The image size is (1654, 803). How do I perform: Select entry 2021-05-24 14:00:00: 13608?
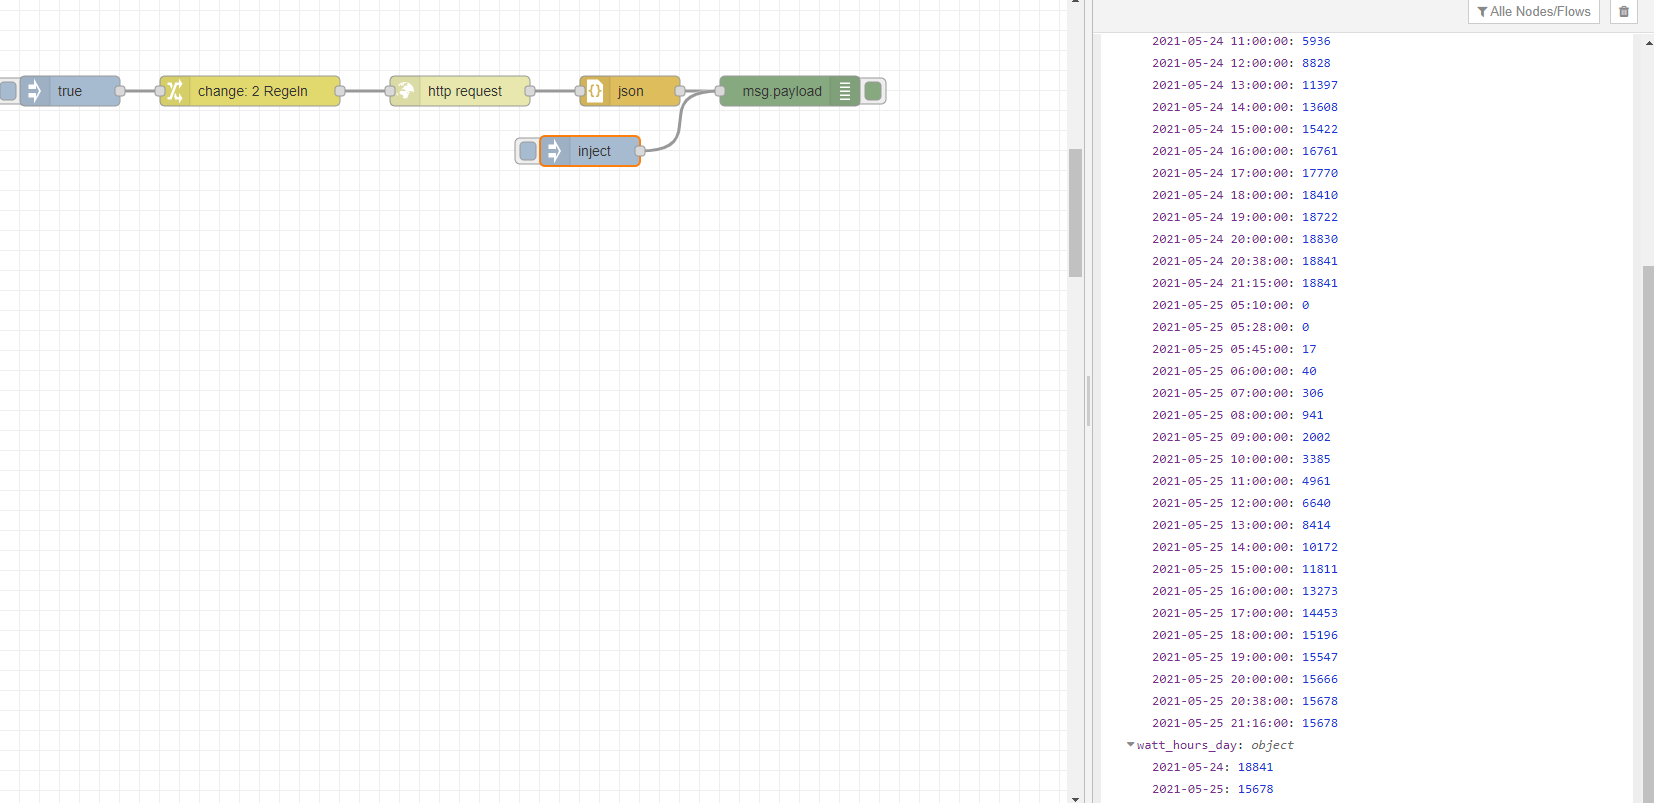click(1245, 107)
